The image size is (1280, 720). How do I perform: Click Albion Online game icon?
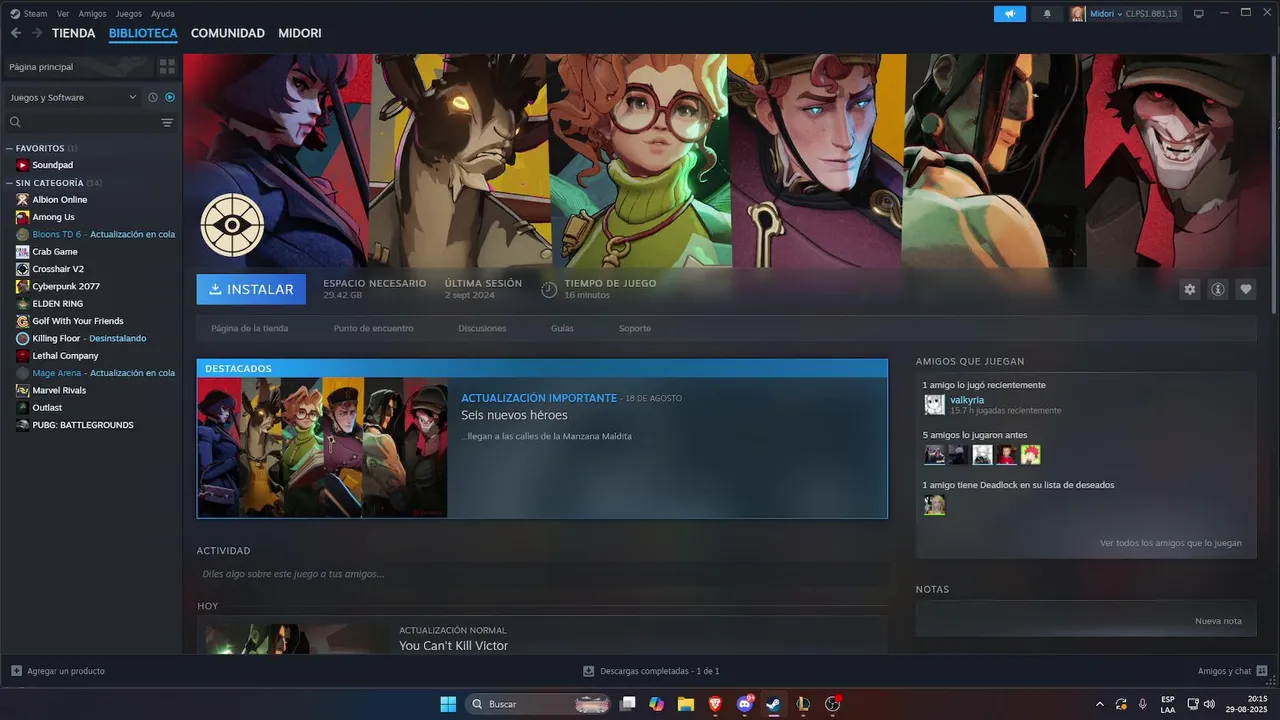[x=23, y=200]
